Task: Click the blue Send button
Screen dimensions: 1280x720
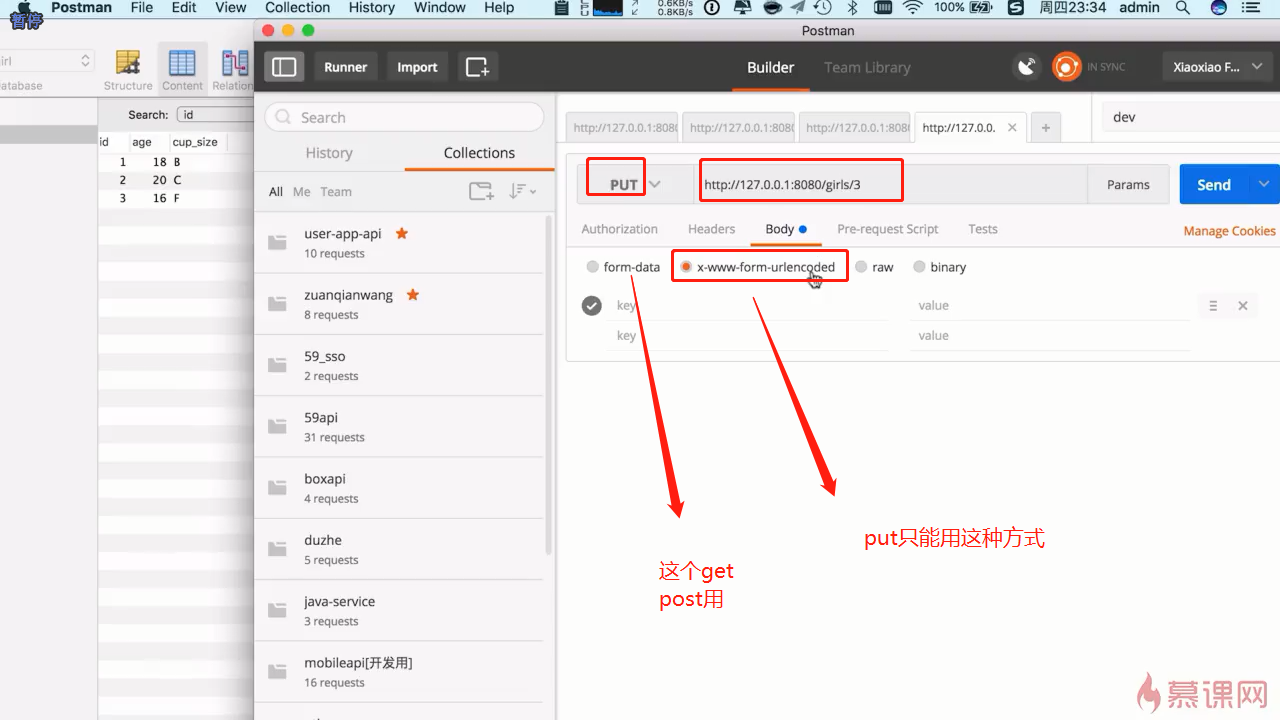Action: [x=1214, y=184]
